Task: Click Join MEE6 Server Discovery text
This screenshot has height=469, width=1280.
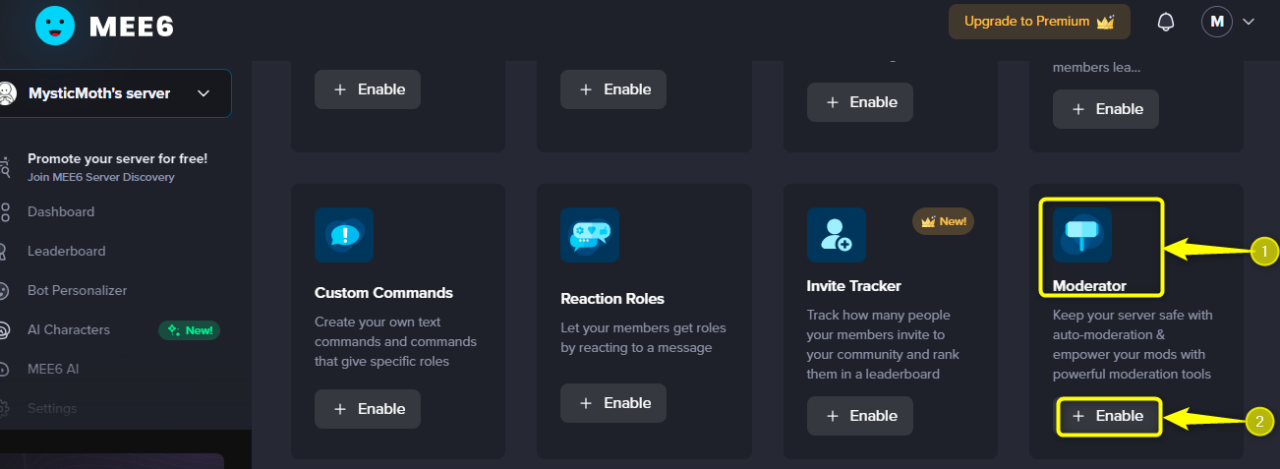Action: pos(101,177)
